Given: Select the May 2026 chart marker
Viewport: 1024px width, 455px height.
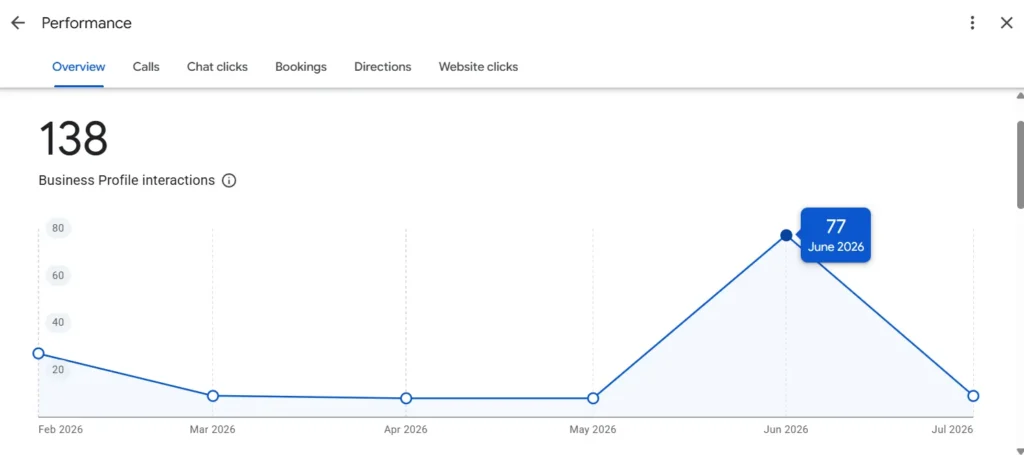Looking at the screenshot, I should (592, 398).
